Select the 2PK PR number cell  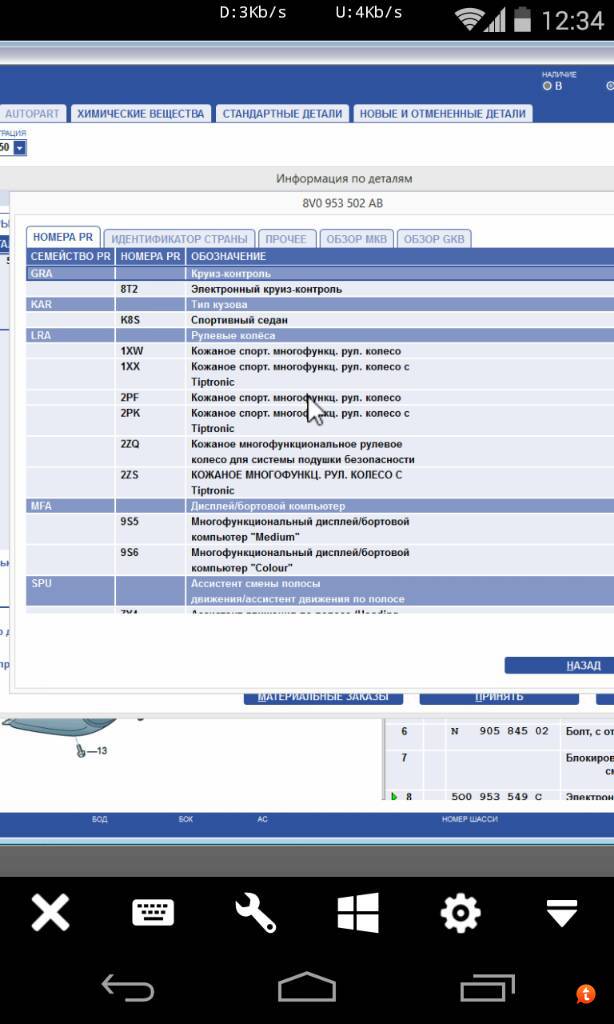pos(150,421)
